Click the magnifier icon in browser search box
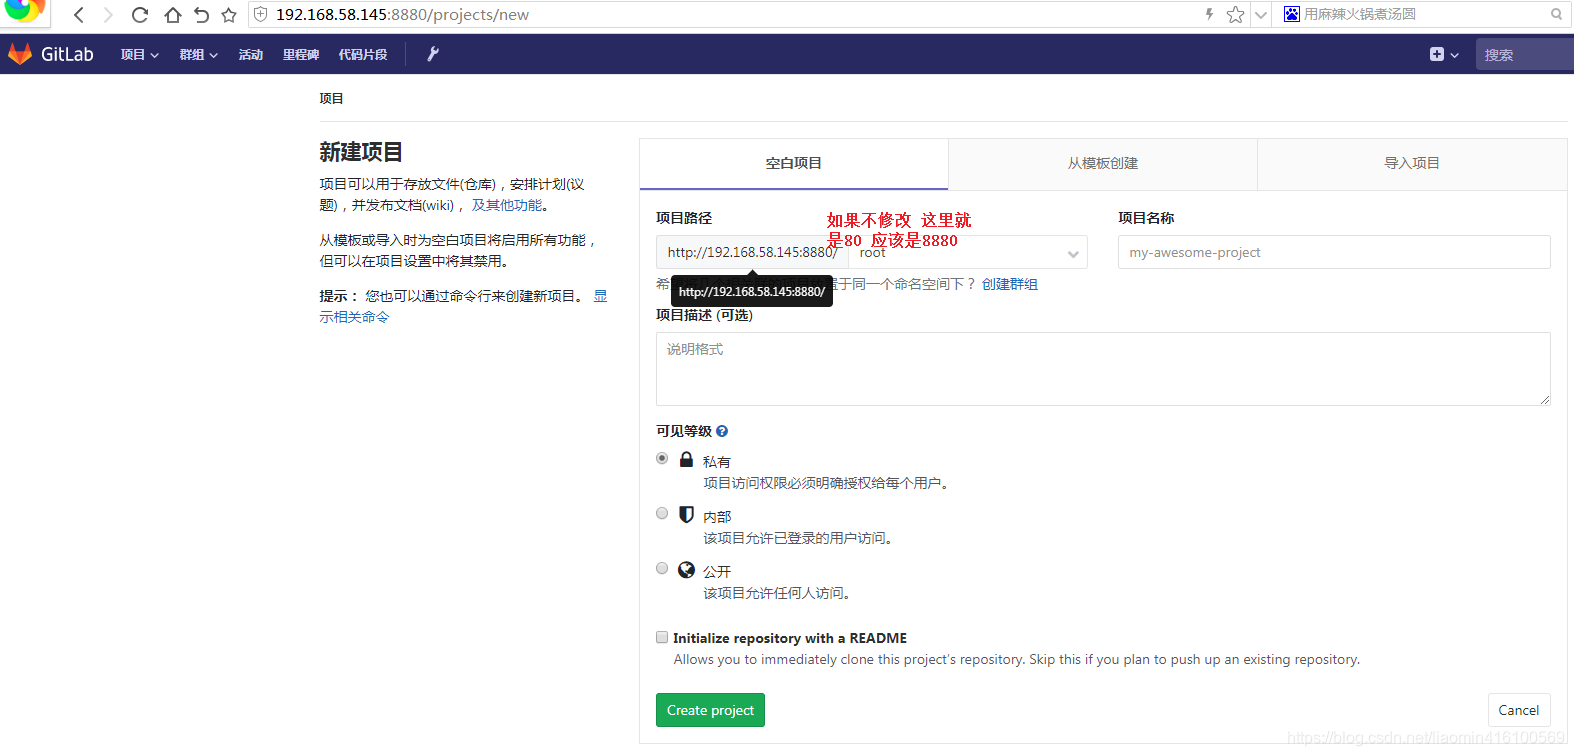This screenshot has width=1574, height=756. pos(1556,14)
